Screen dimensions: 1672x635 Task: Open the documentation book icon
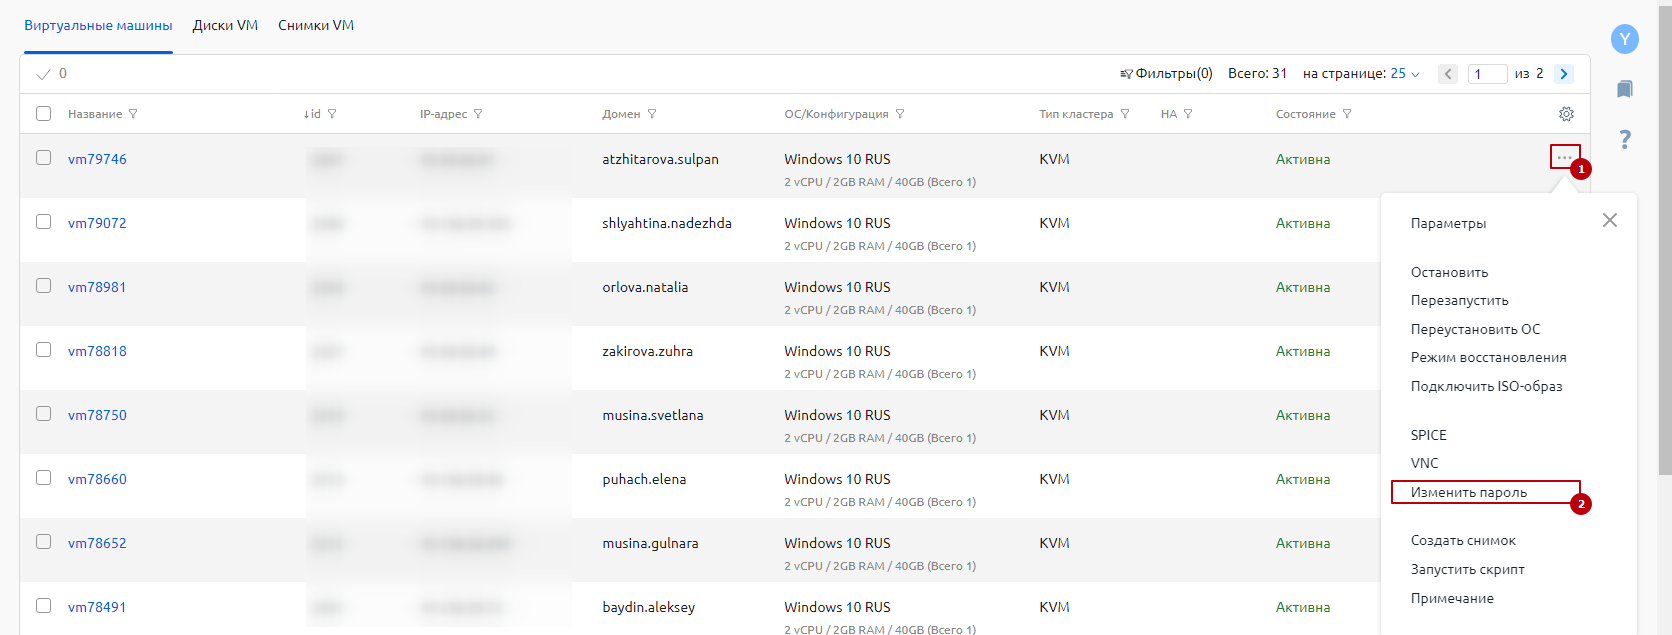tap(1625, 89)
